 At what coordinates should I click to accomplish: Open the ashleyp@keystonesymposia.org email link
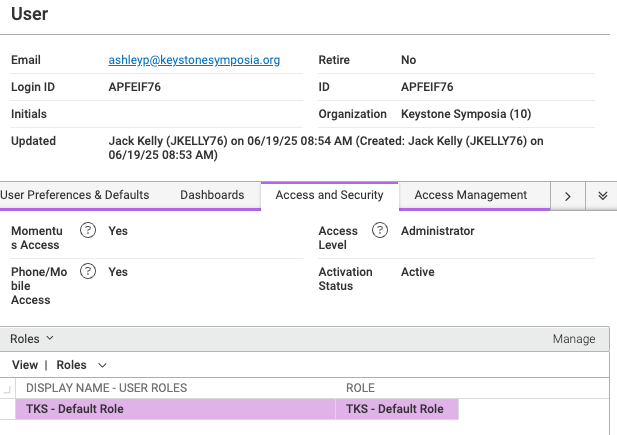coord(194,60)
